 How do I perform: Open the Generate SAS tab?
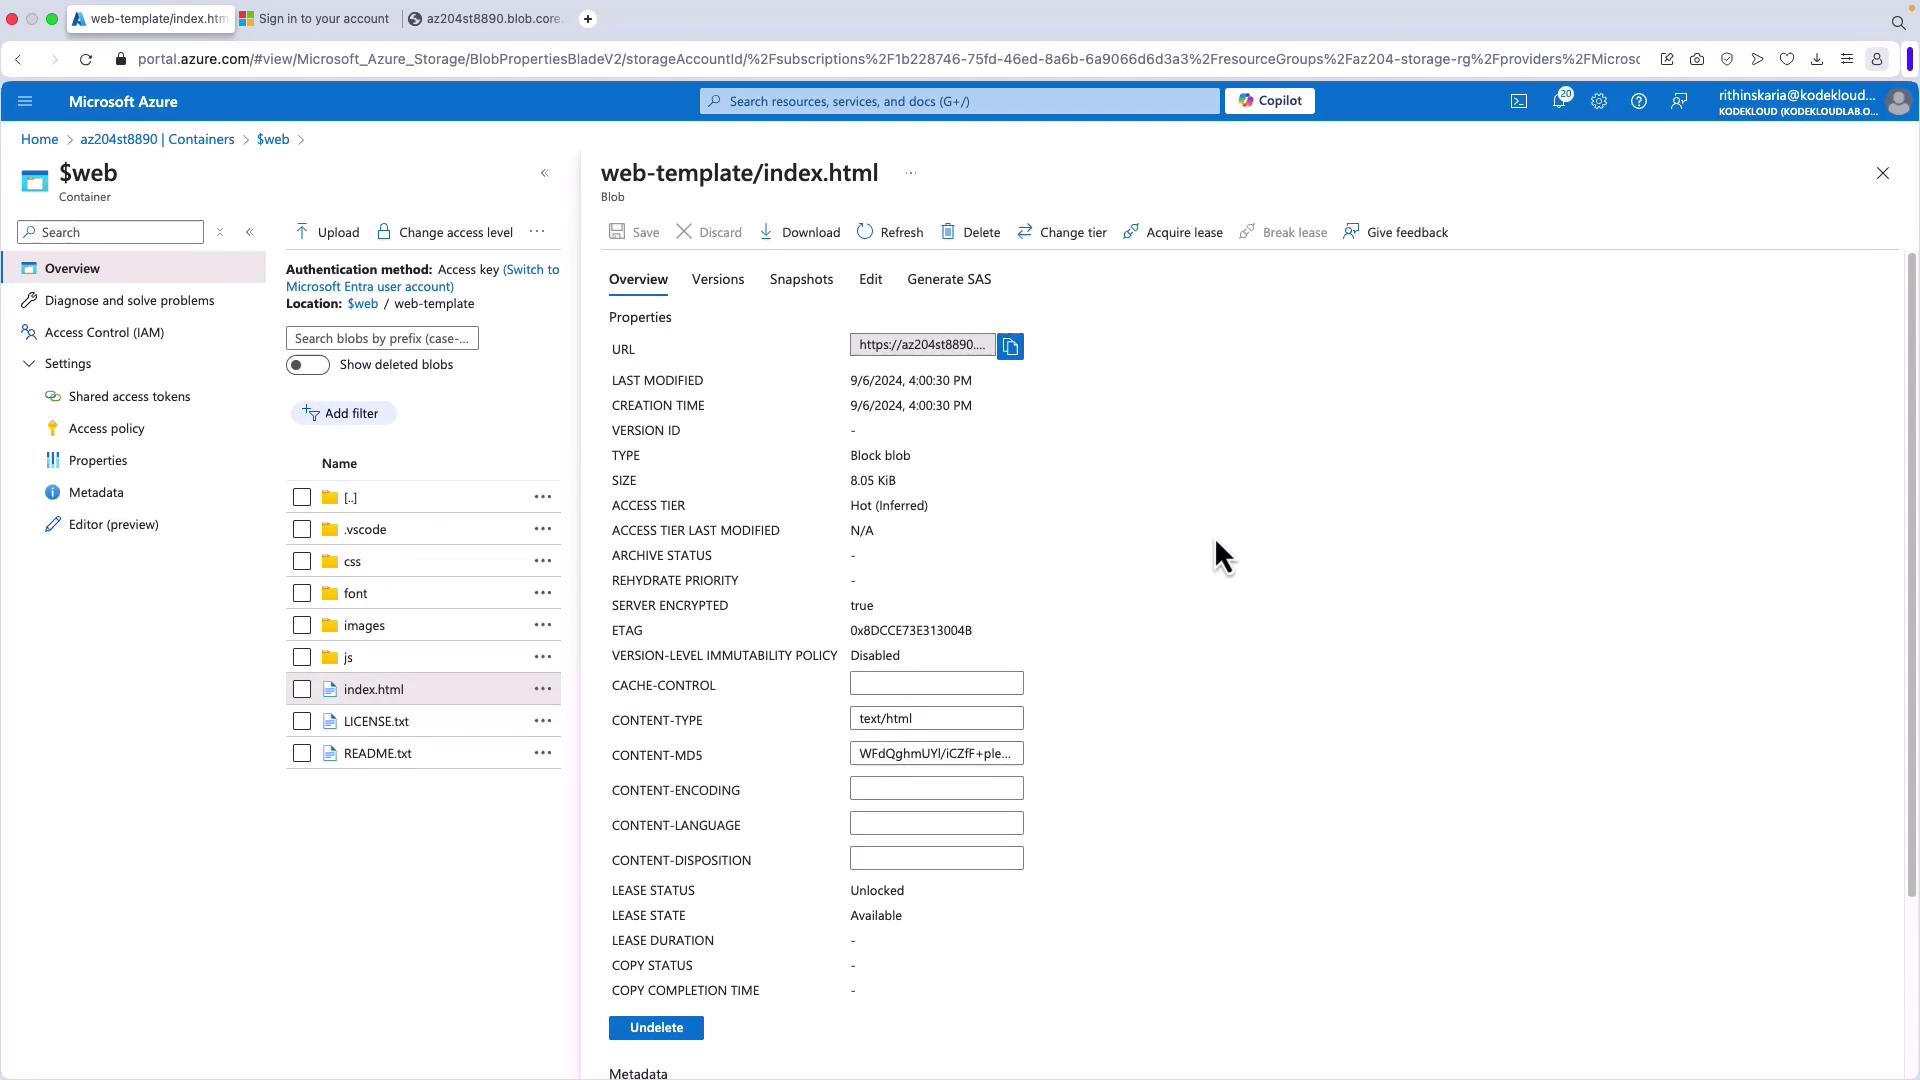point(948,279)
